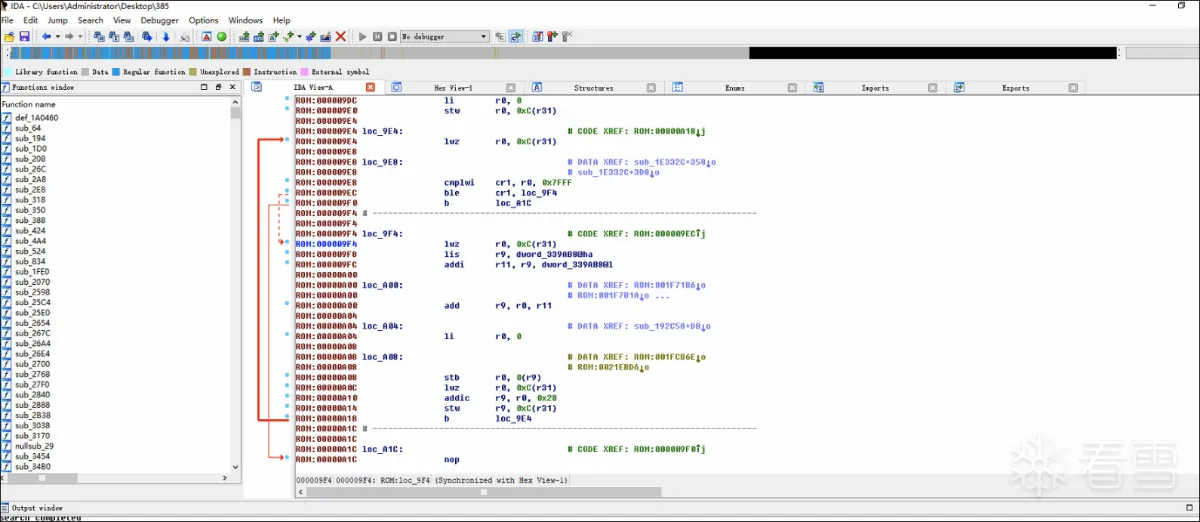The image size is (1200, 522).
Task: Toggle breakpoint dot at address 000009EC
Action: click(287, 192)
